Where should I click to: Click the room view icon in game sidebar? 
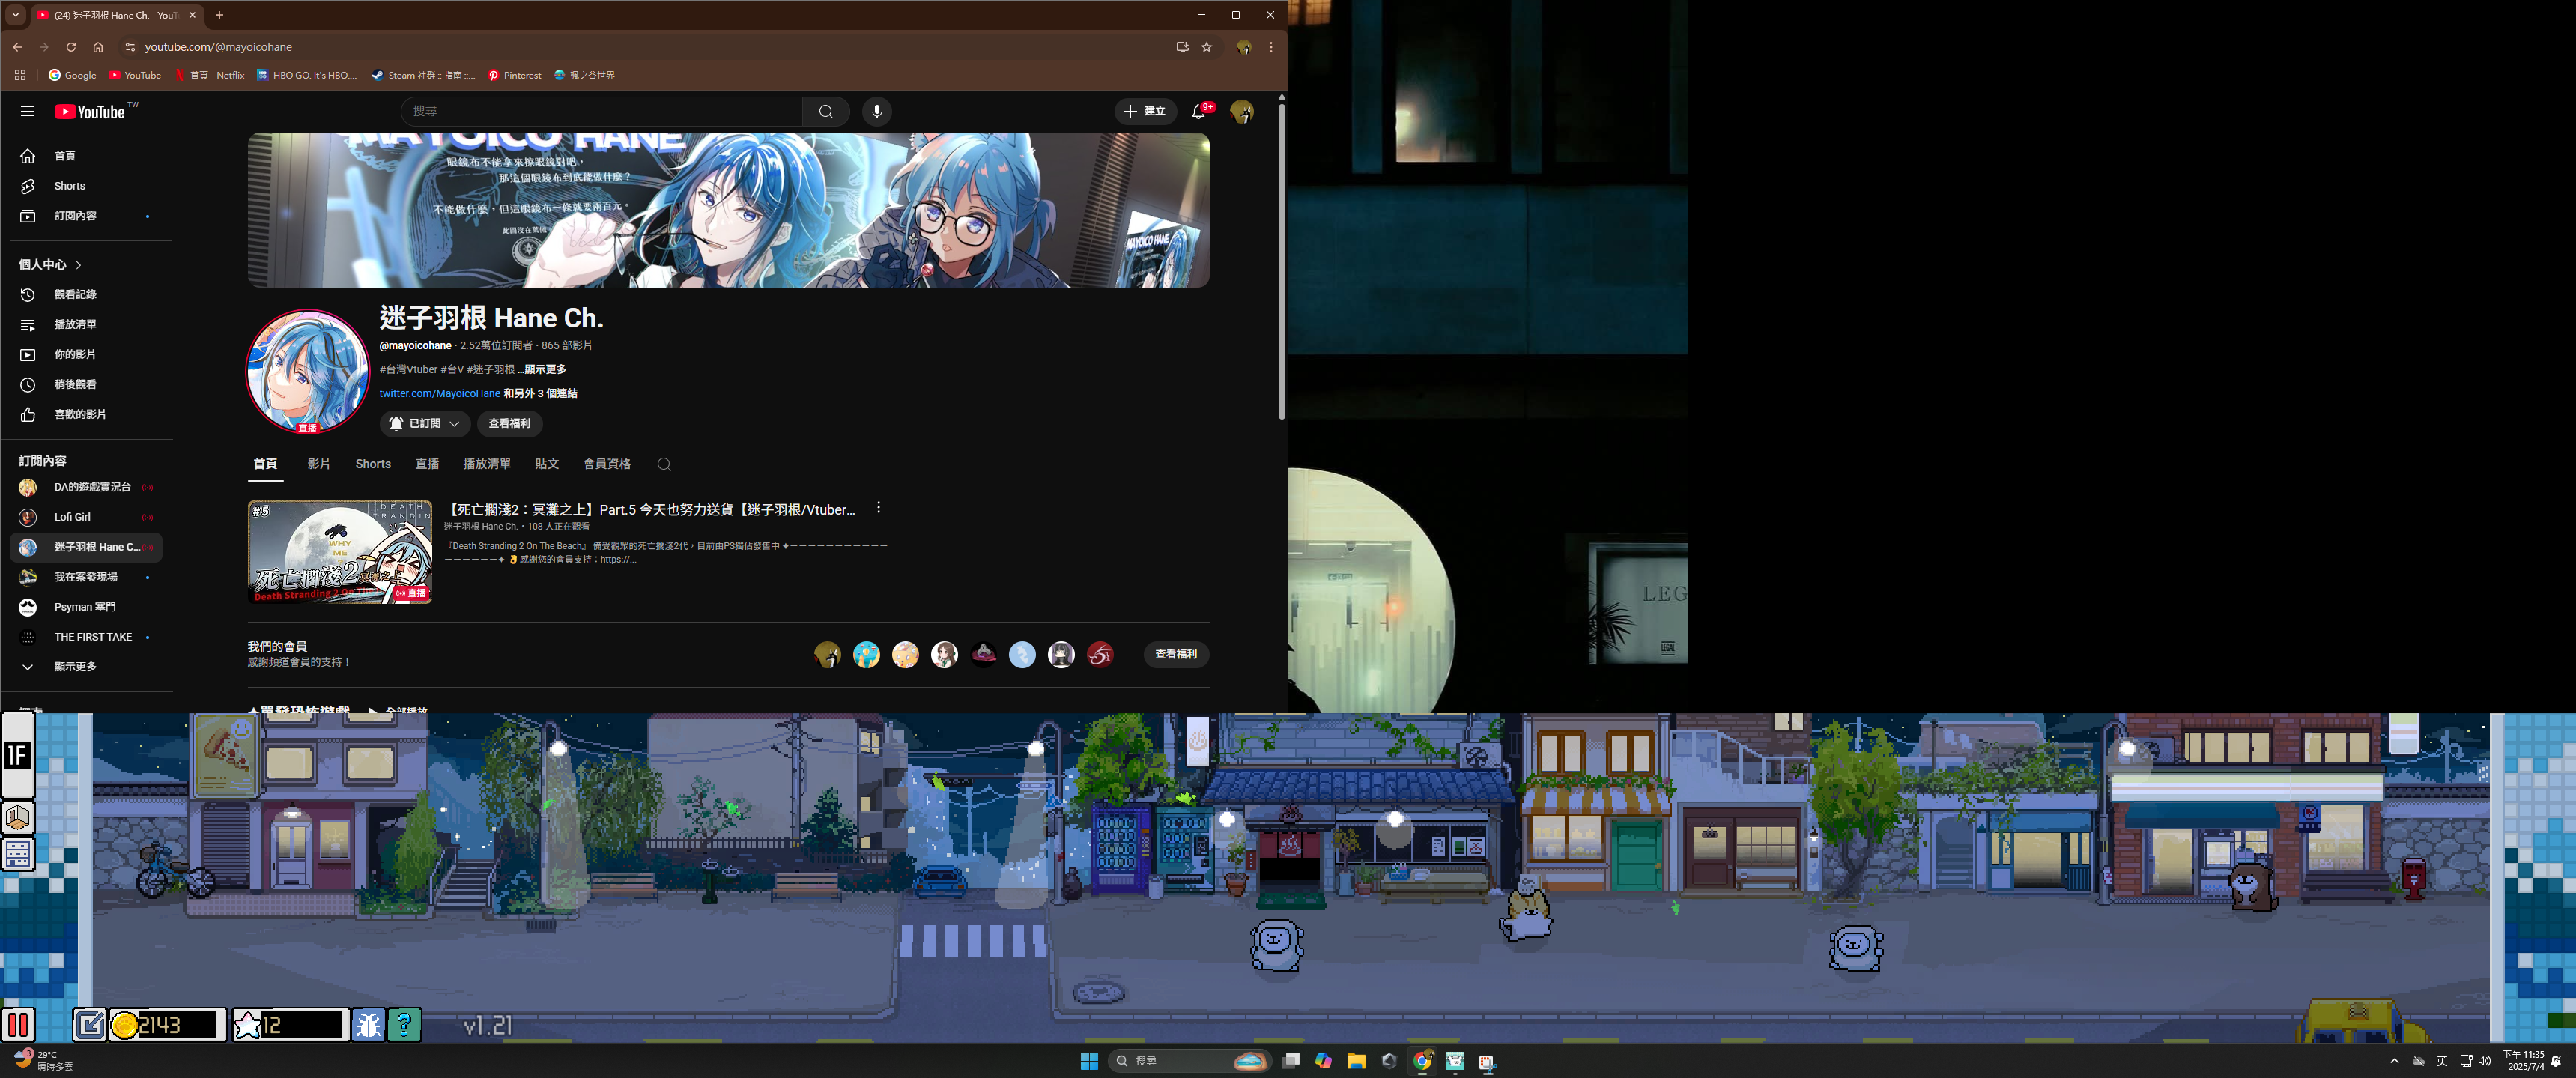click(x=18, y=818)
